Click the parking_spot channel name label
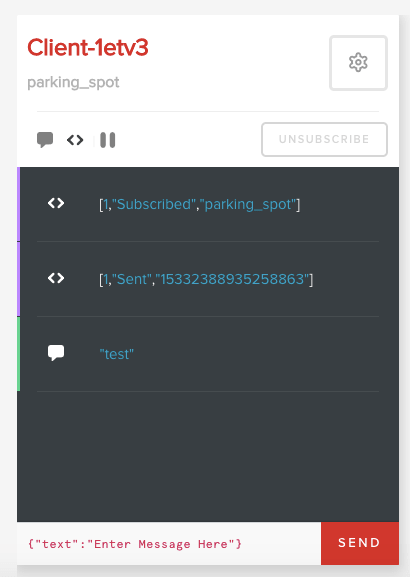 [x=73, y=82]
